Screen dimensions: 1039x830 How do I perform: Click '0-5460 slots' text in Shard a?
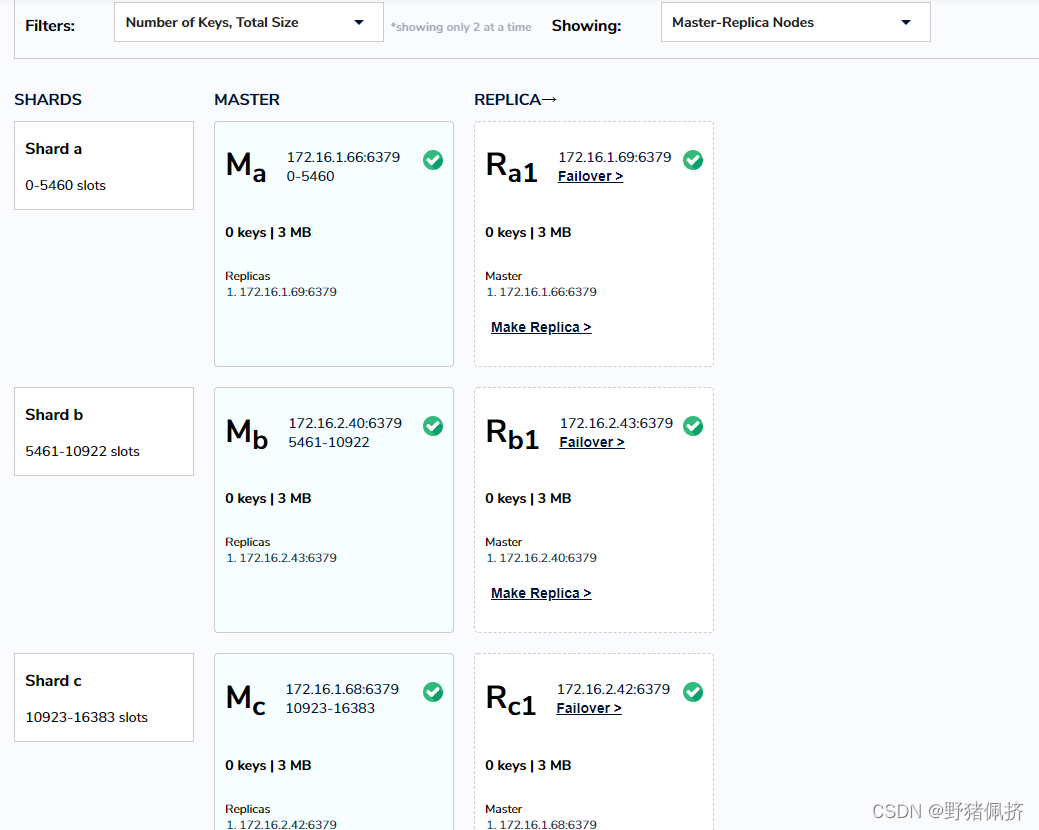[x=66, y=185]
